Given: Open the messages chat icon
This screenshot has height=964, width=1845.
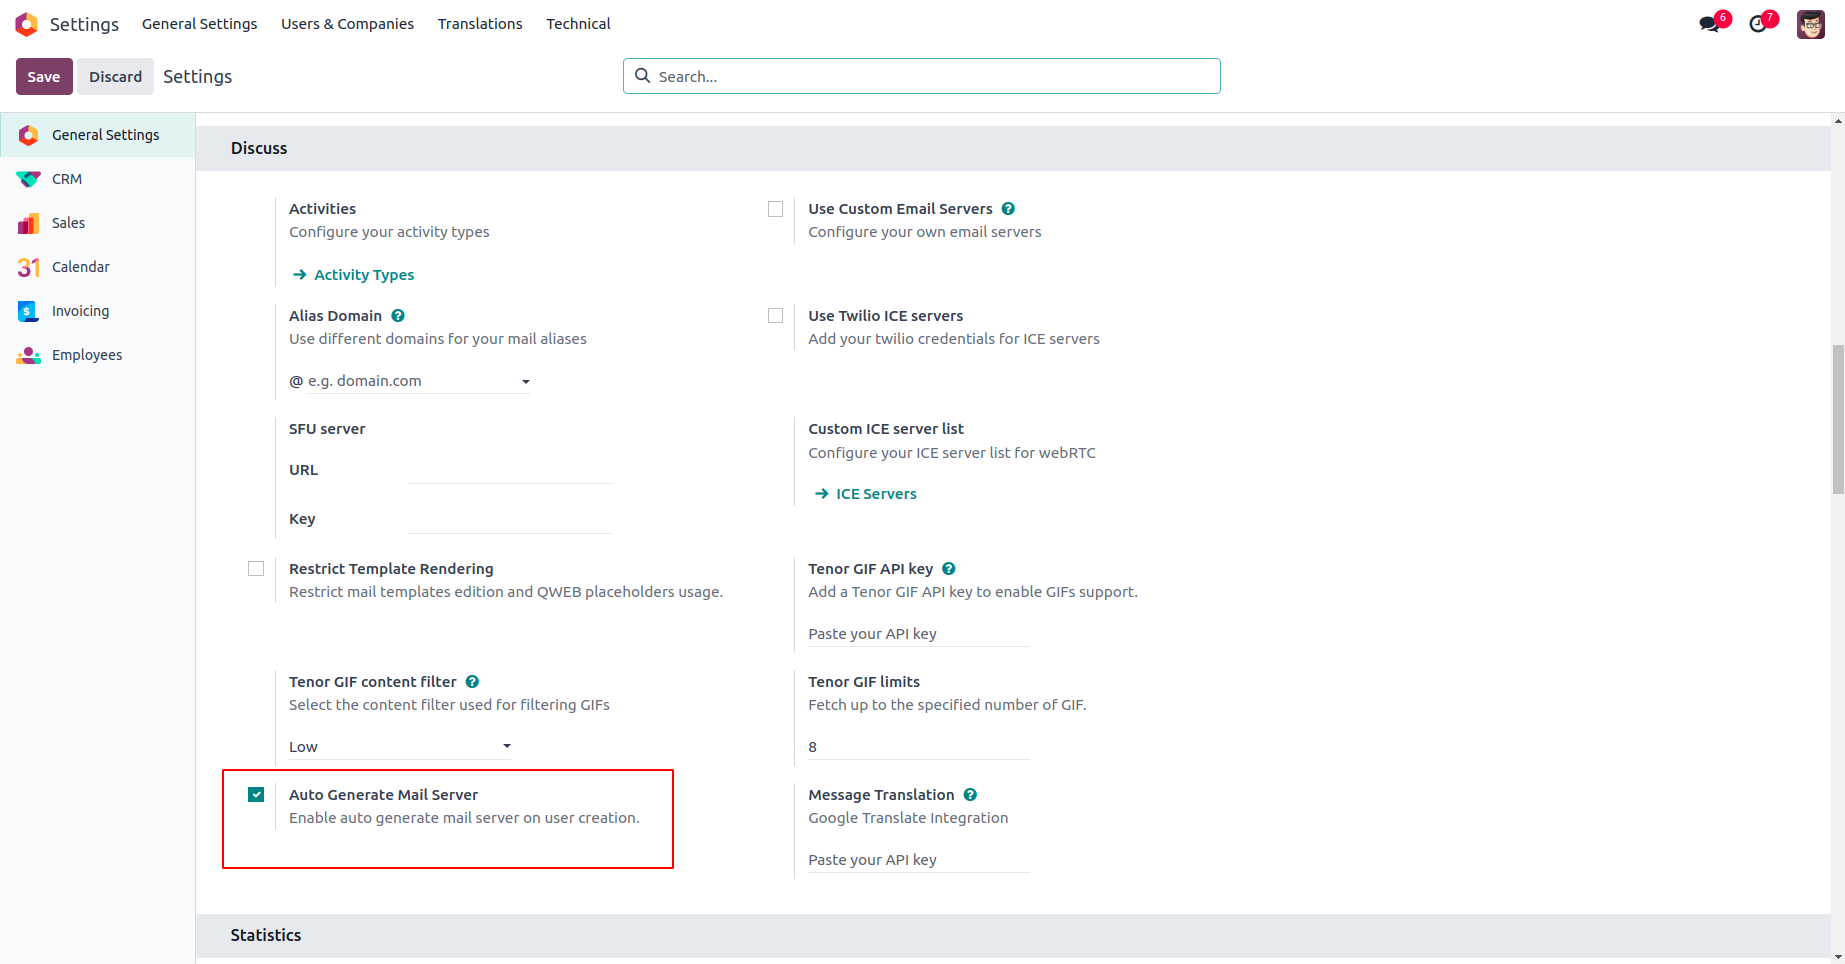Looking at the screenshot, I should pos(1709,24).
